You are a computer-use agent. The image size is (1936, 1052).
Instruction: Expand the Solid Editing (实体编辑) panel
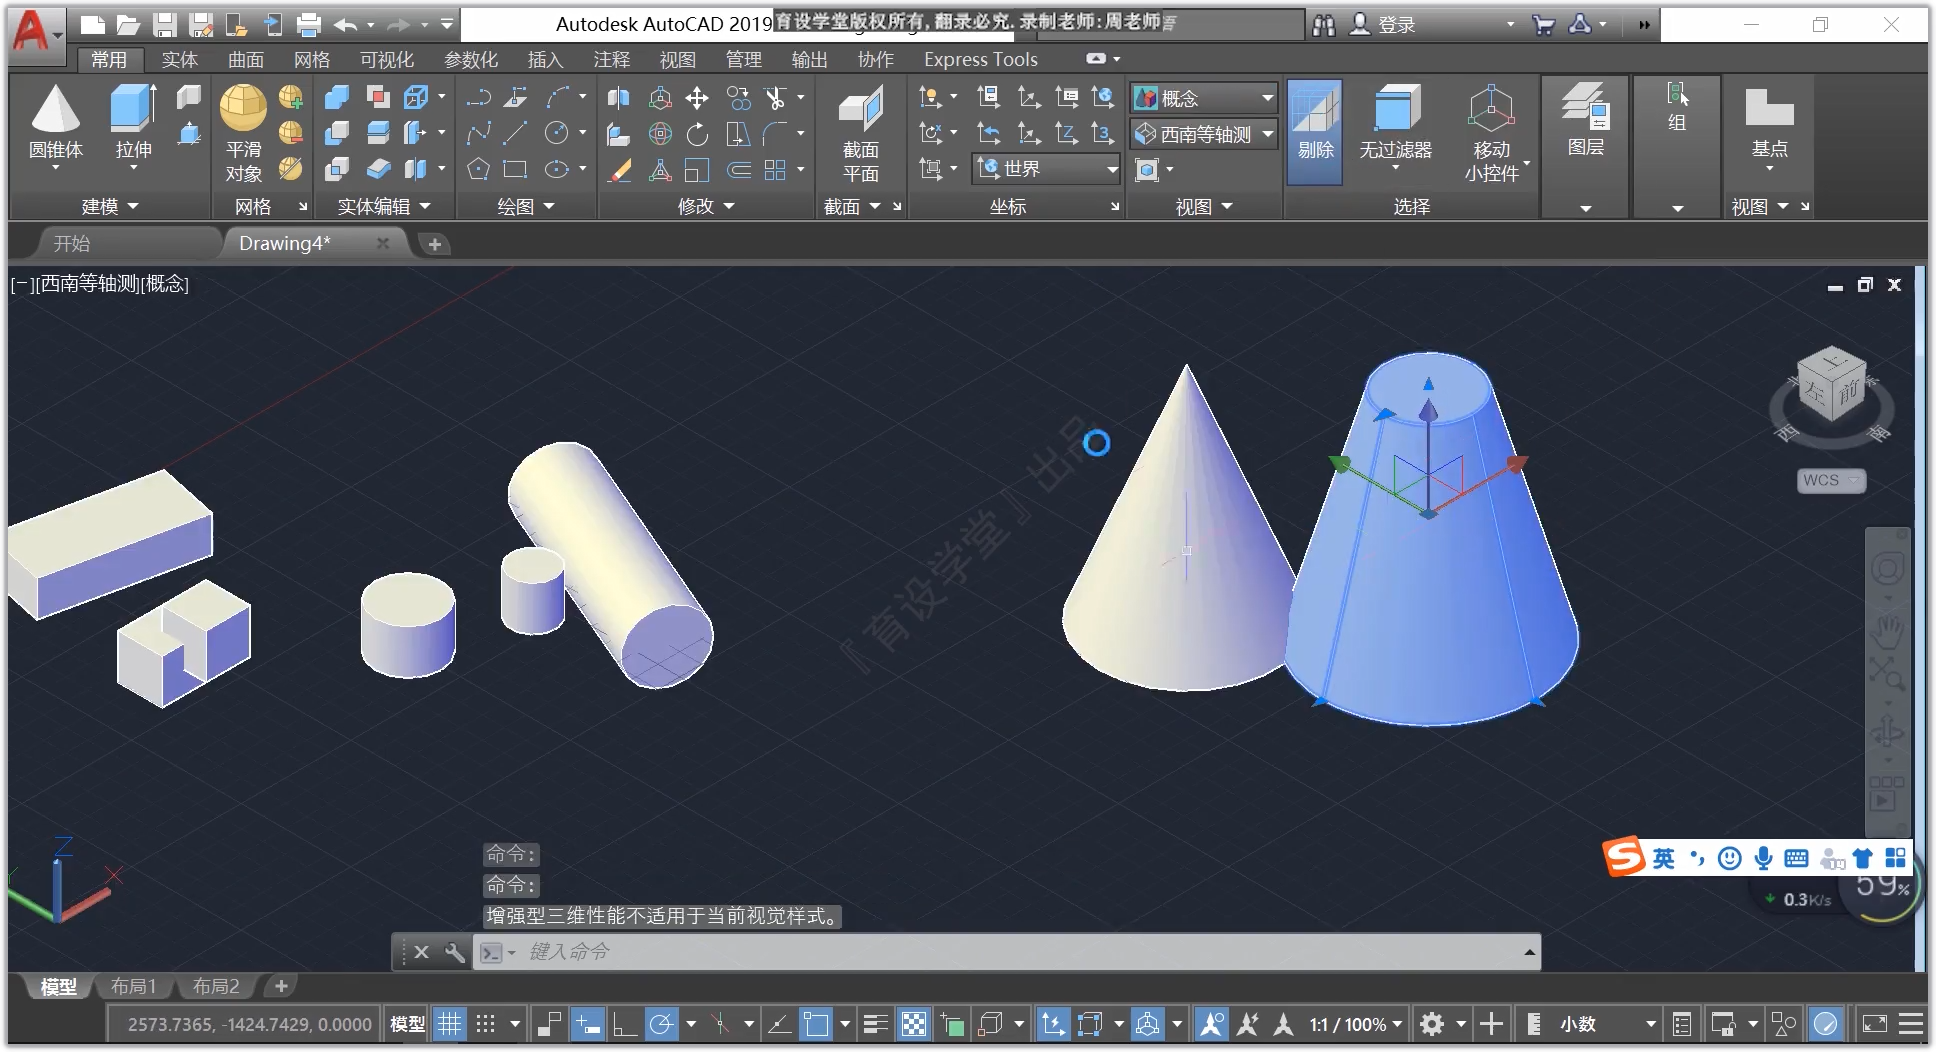384,206
